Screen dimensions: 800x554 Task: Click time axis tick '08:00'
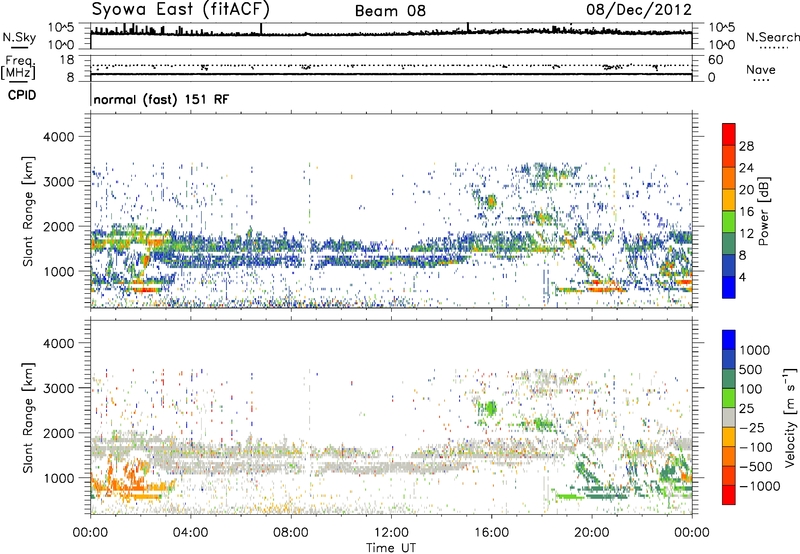[291, 533]
